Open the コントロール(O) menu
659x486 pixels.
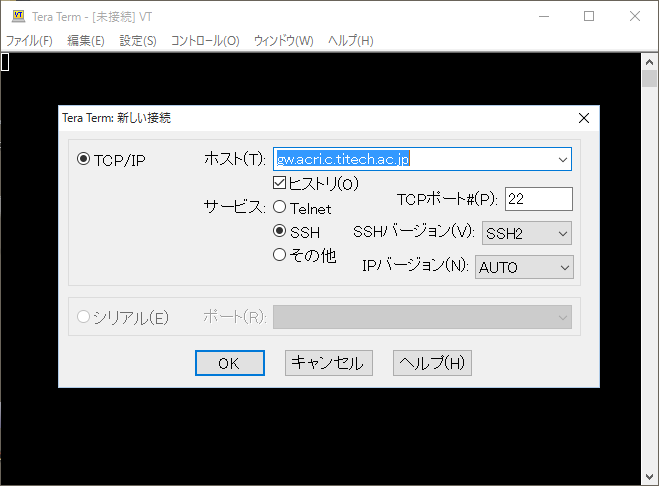coord(205,41)
